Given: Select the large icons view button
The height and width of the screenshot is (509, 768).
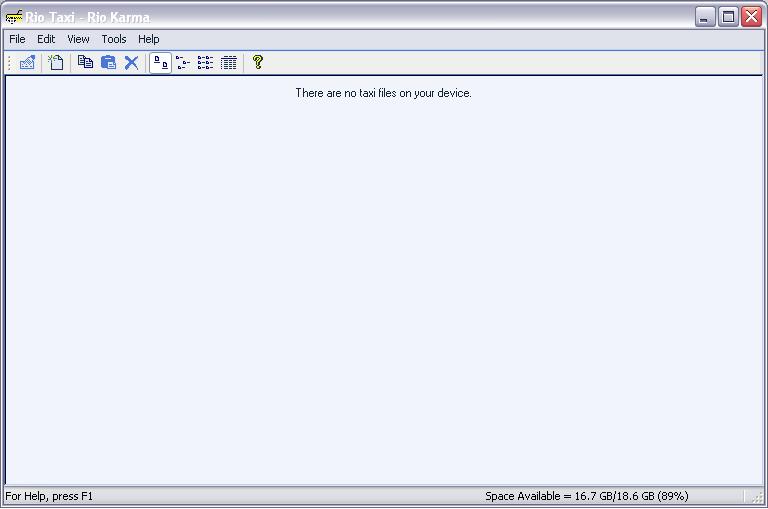Looking at the screenshot, I should coord(161,63).
